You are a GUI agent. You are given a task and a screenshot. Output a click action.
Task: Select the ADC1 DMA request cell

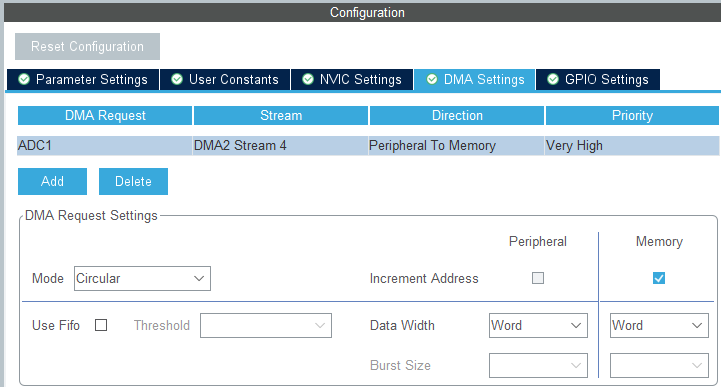pos(105,146)
